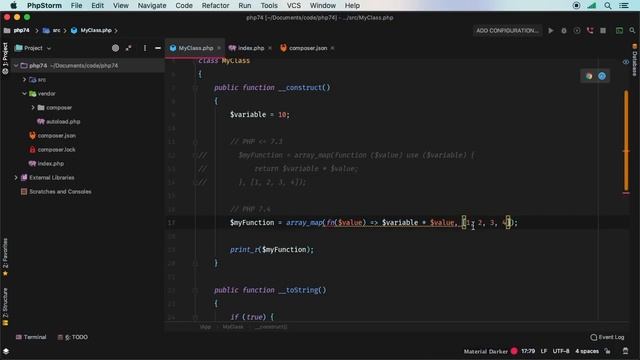Open the Project panel options menu
This screenshot has height=360, width=640.
click(145, 48)
